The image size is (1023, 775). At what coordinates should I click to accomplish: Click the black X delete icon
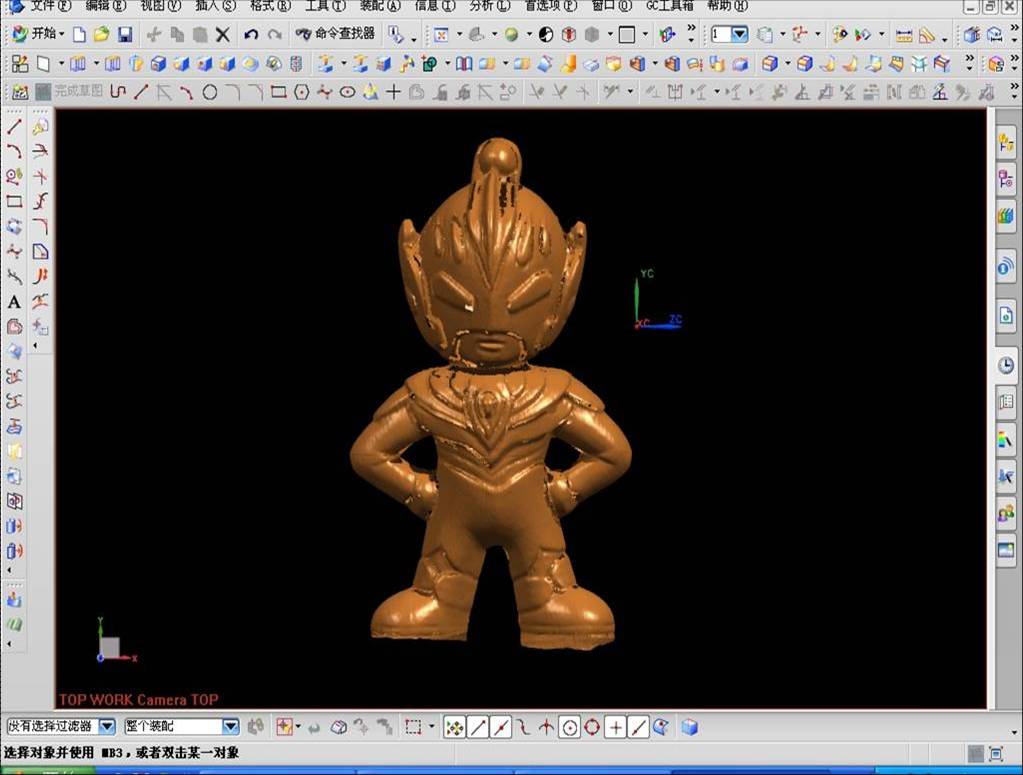pyautogui.click(x=222, y=35)
